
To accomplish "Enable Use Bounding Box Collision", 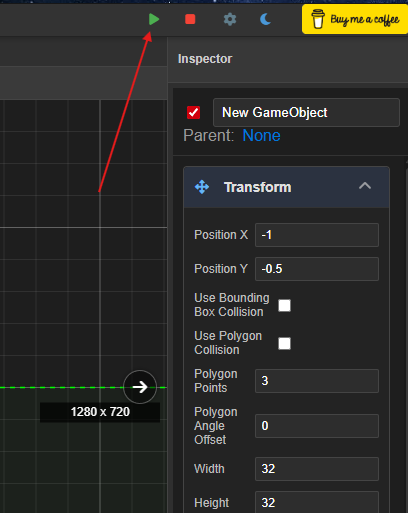I will (284, 305).
